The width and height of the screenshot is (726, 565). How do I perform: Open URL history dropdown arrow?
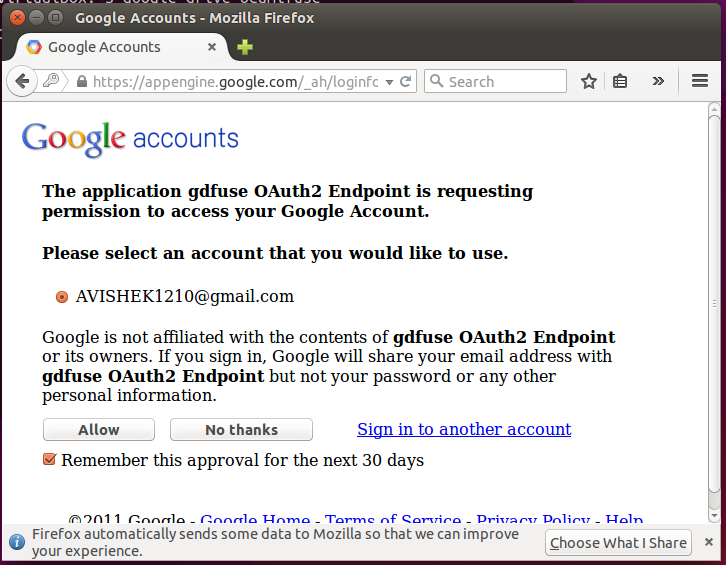(x=389, y=82)
